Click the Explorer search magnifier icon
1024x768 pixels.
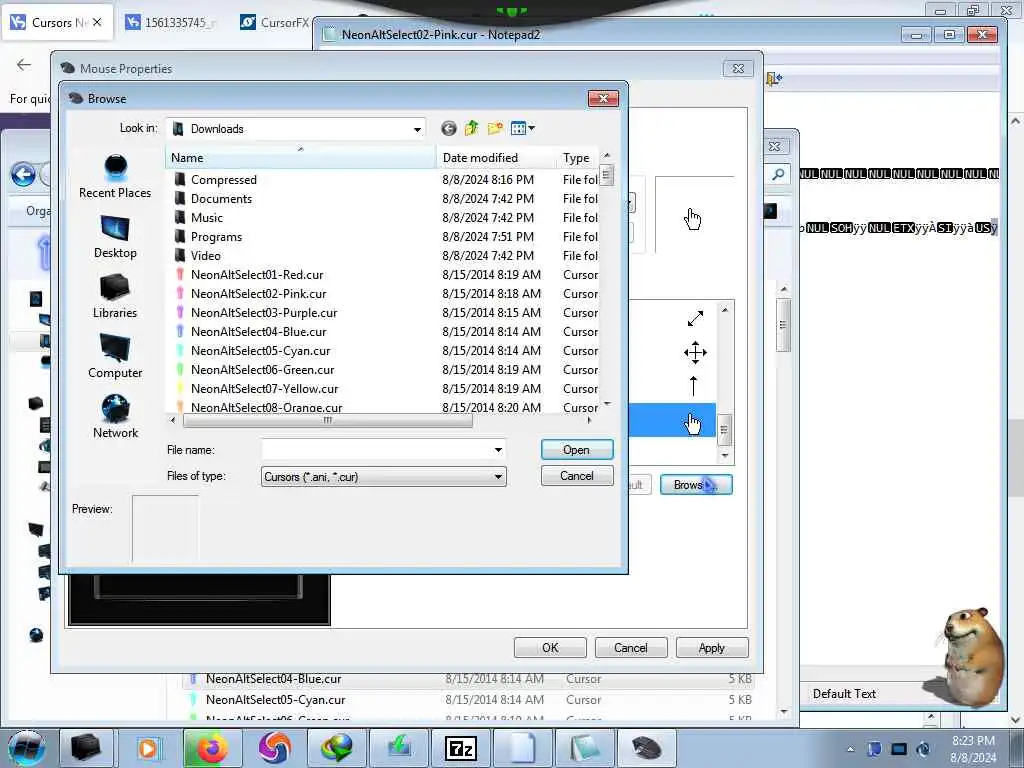click(778, 174)
